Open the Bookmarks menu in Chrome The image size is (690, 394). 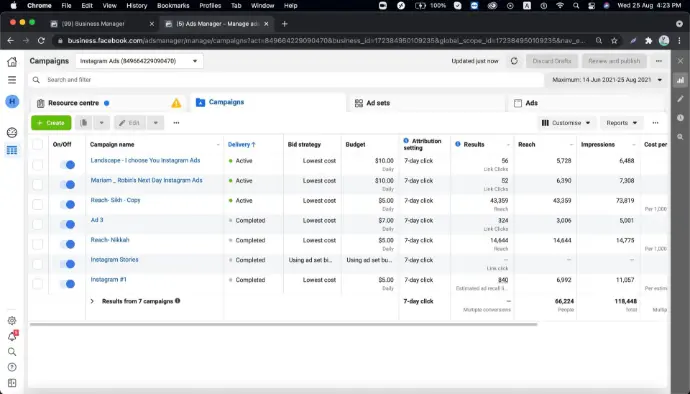click(173, 6)
